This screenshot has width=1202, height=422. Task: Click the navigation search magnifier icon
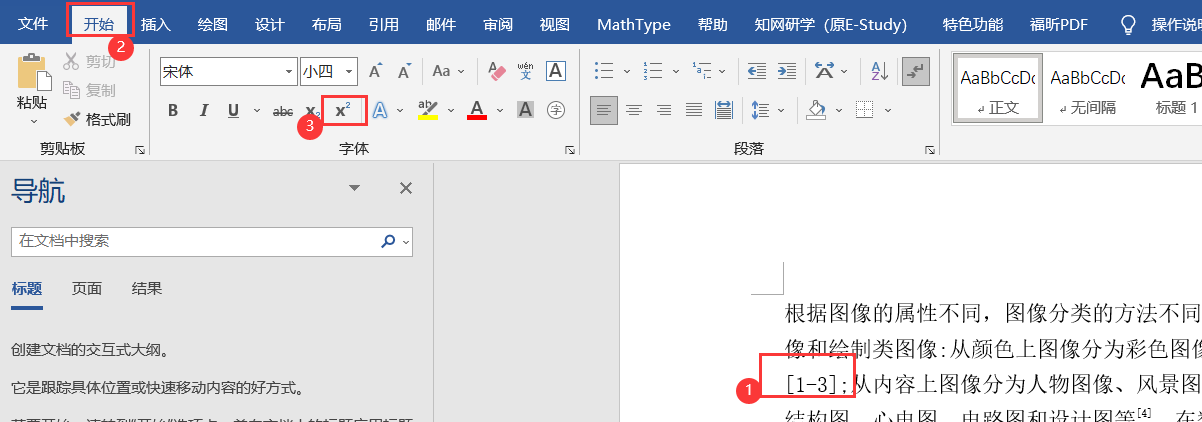[388, 241]
